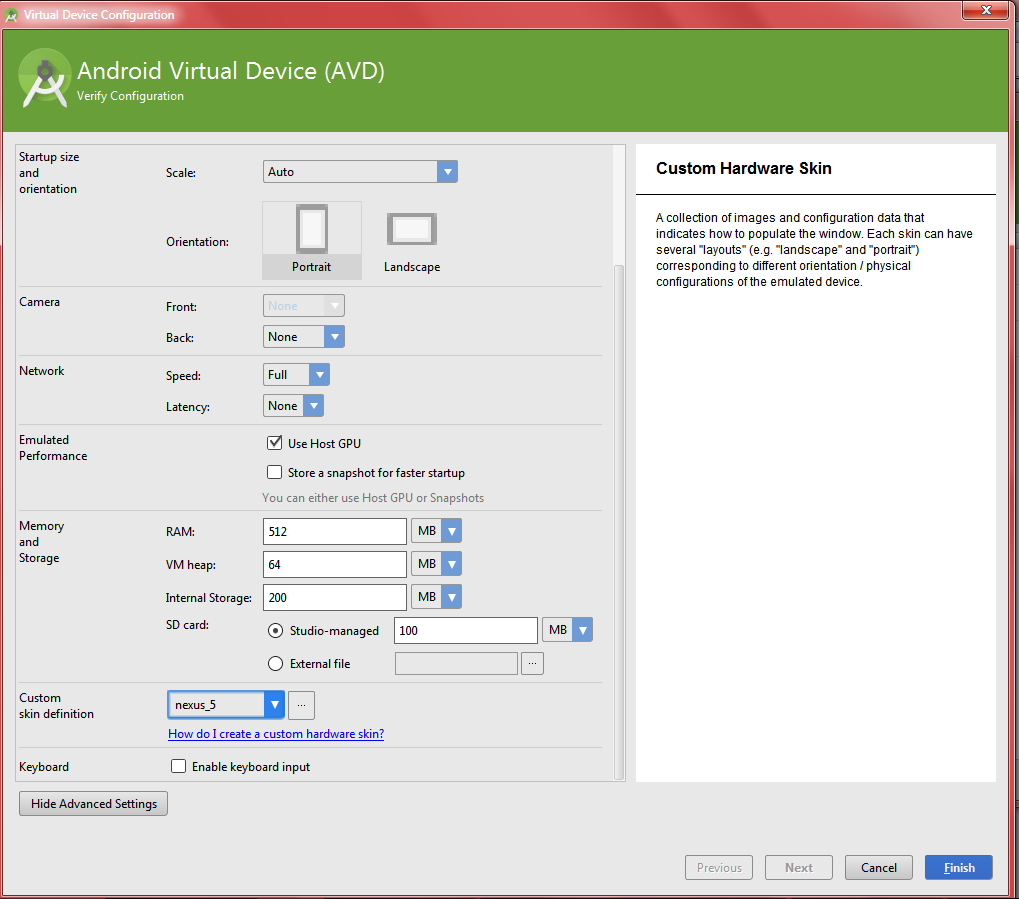Browse for external SD card file
The height and width of the screenshot is (899, 1019).
tap(532, 664)
